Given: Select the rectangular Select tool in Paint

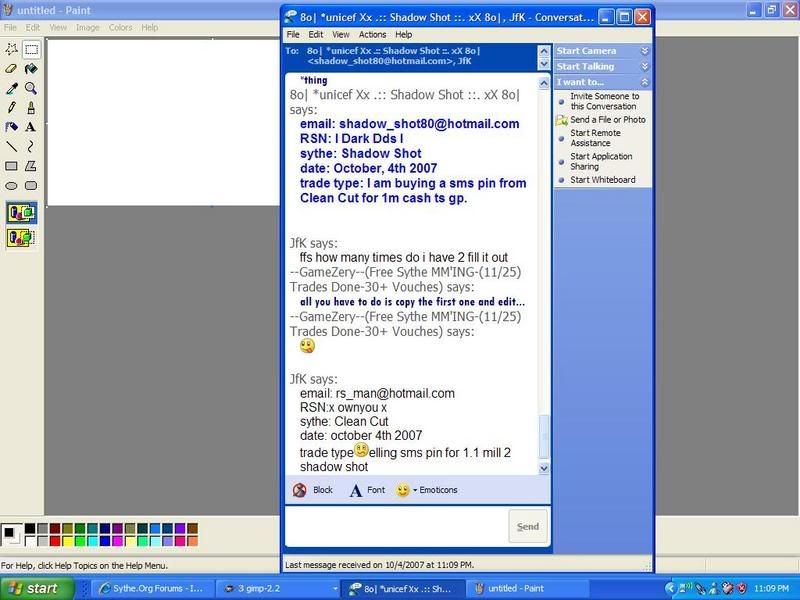Looking at the screenshot, I should coord(31,49).
